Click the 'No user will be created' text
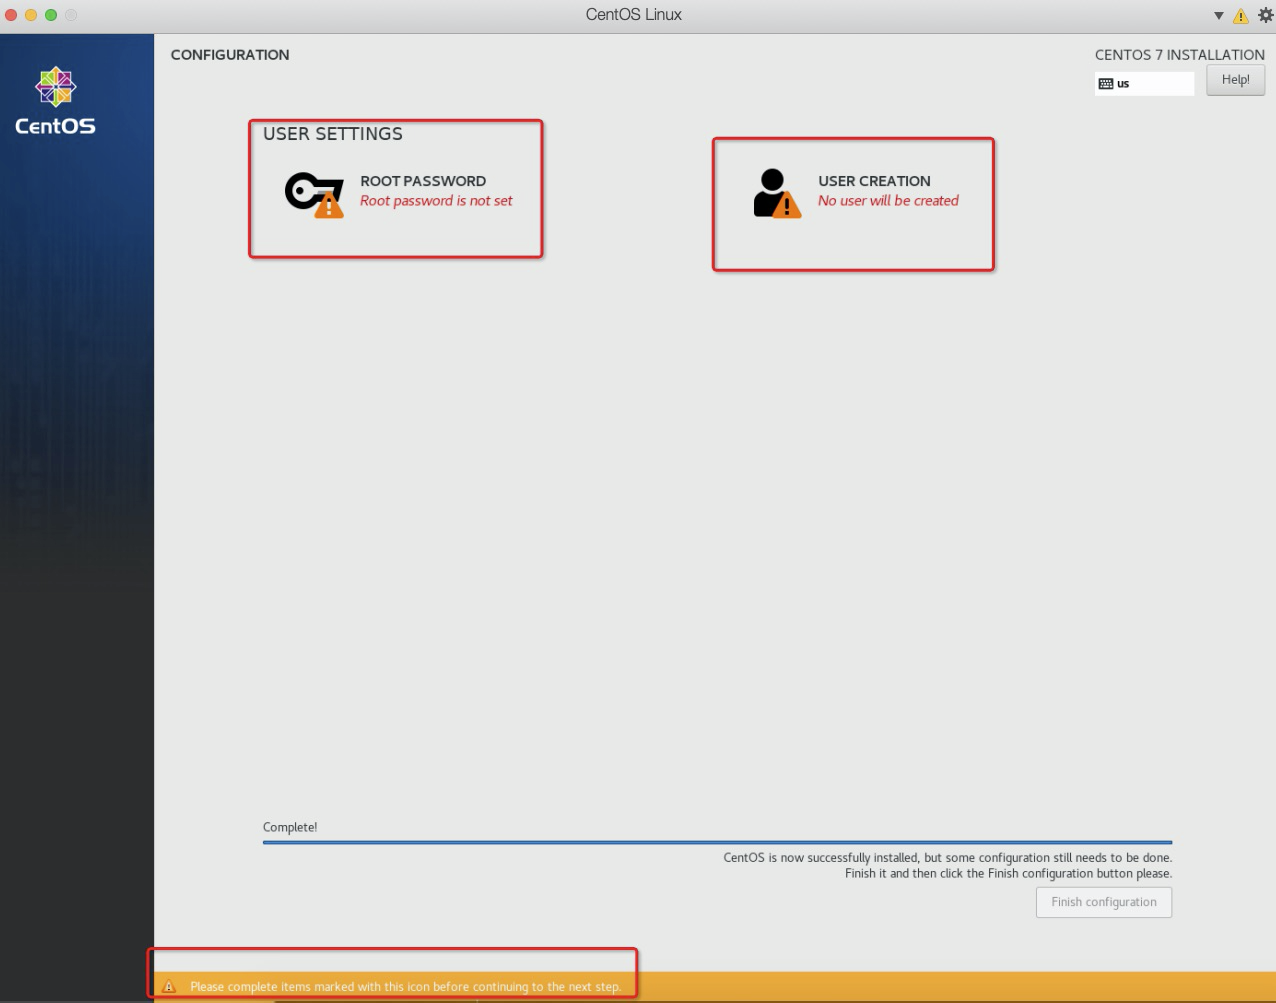This screenshot has width=1276, height=1003. click(888, 201)
